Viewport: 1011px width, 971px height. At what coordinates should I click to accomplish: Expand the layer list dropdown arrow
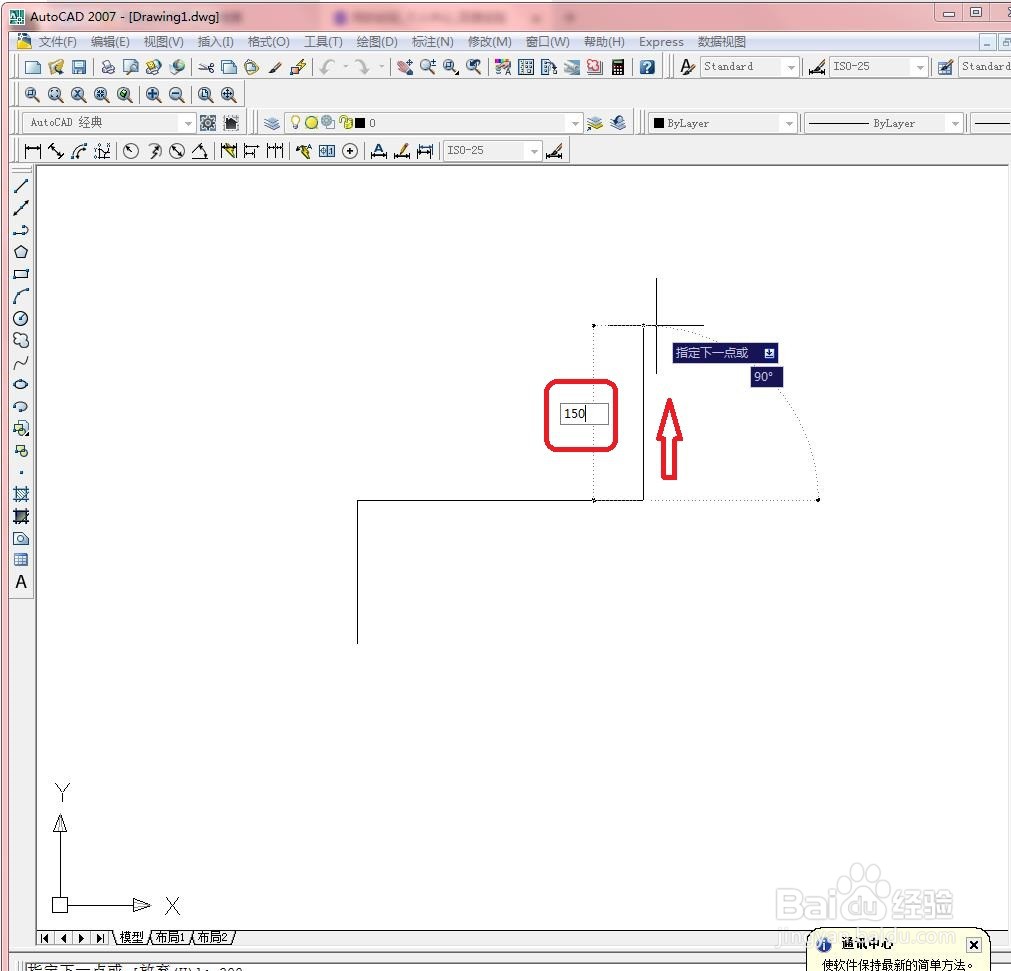point(574,123)
